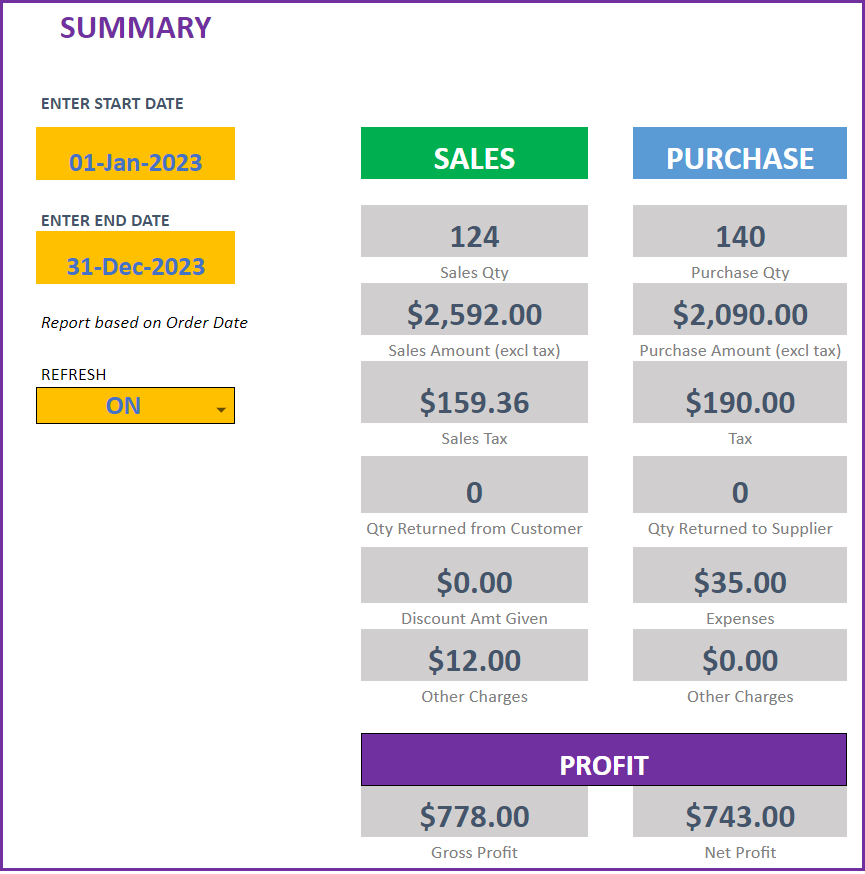The width and height of the screenshot is (865, 874).
Task: Select sales Other Charges cell $12.00
Action: coord(474,656)
